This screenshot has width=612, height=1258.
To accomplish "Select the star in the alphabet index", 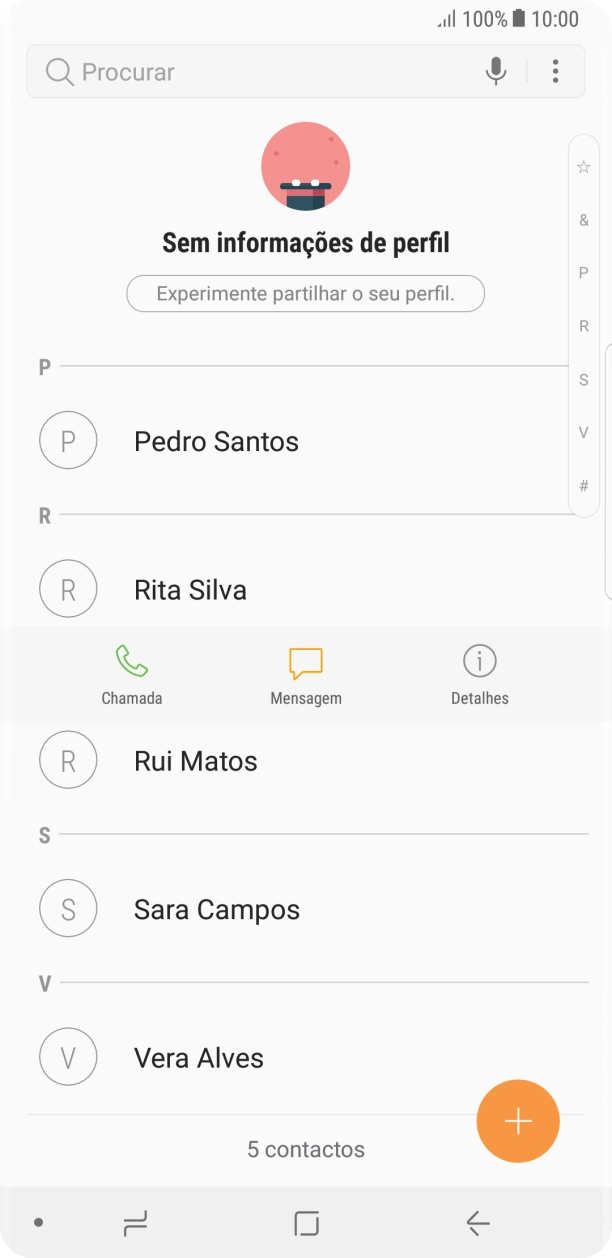I will click(583, 166).
